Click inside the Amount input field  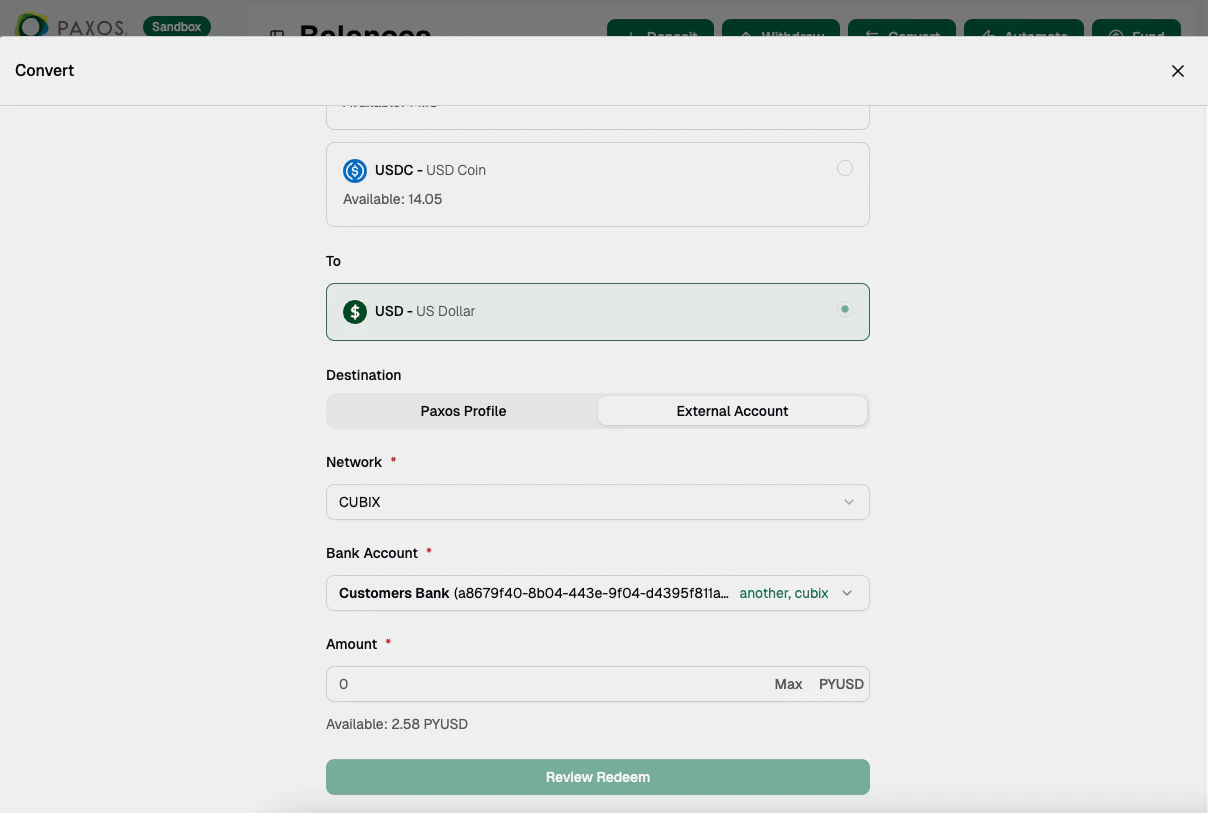click(500, 684)
